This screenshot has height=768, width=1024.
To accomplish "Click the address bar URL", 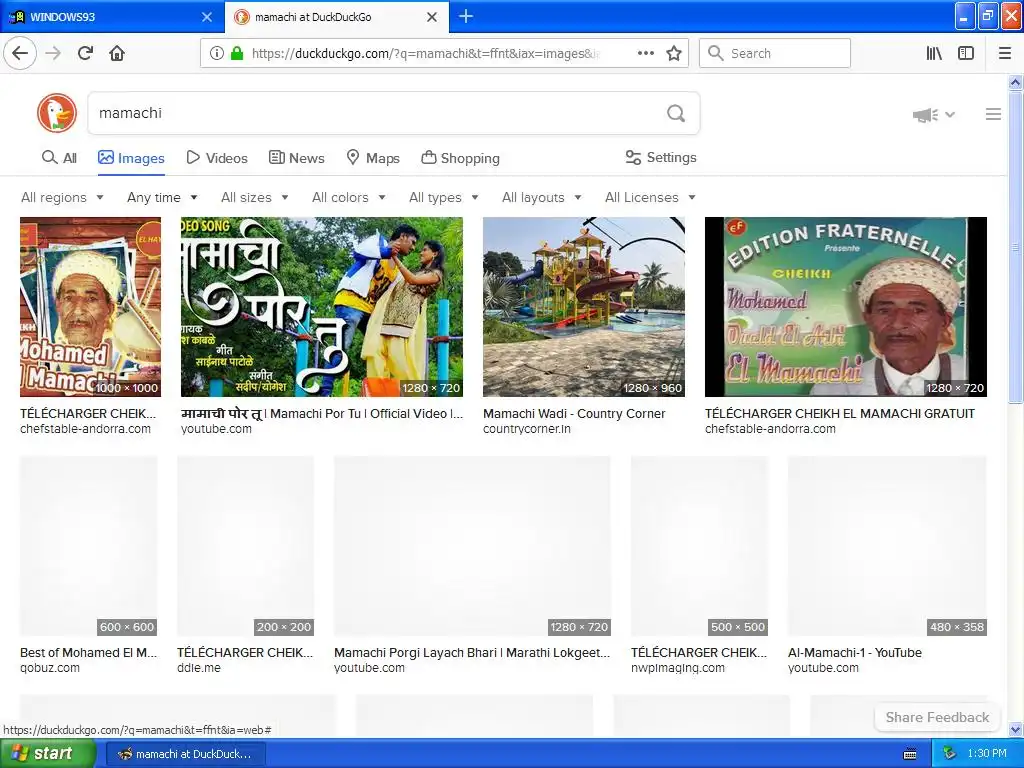I will [x=426, y=54].
